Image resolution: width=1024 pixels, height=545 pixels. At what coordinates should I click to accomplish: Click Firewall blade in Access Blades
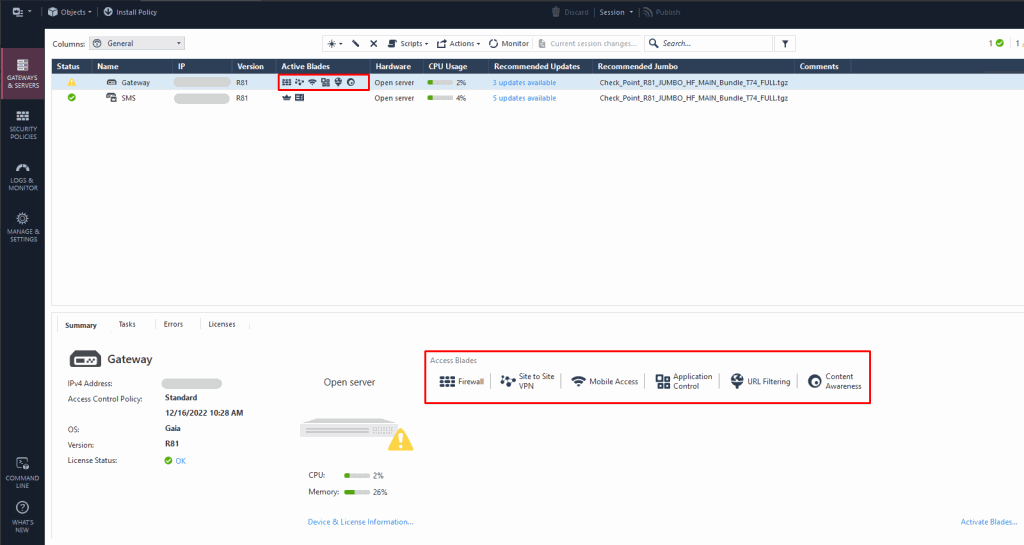pos(462,381)
